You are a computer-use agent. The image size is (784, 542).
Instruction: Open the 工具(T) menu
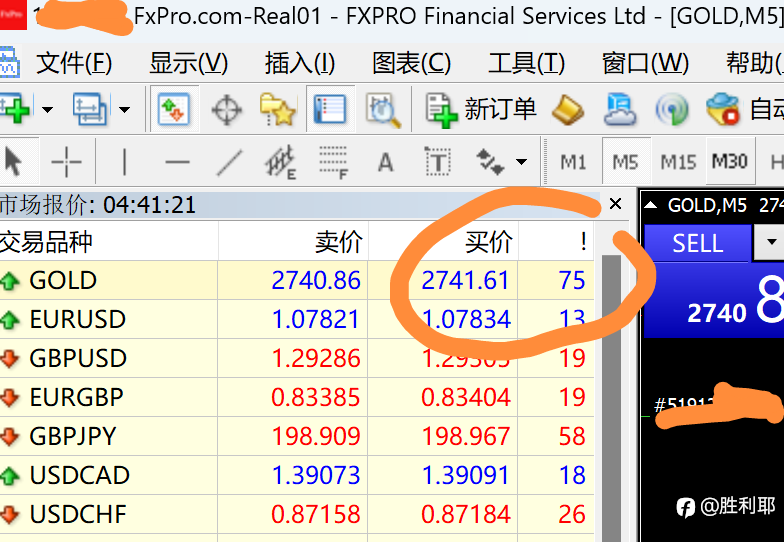[526, 64]
